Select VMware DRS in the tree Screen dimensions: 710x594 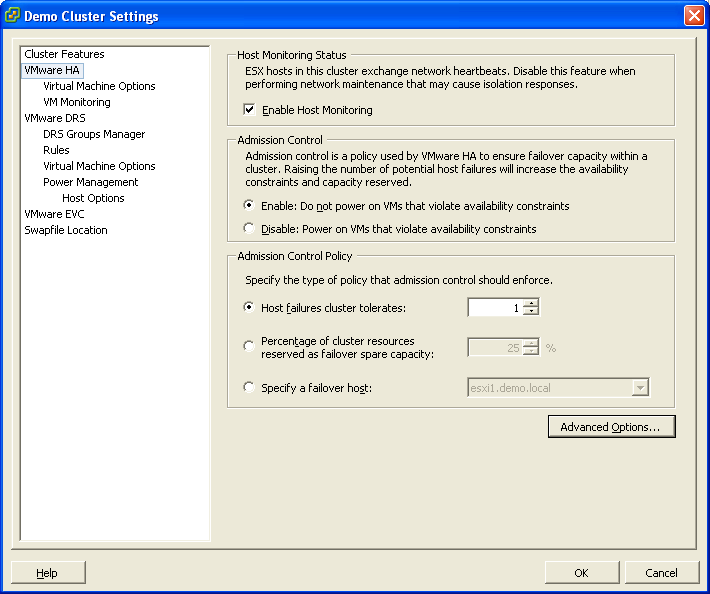(55, 118)
